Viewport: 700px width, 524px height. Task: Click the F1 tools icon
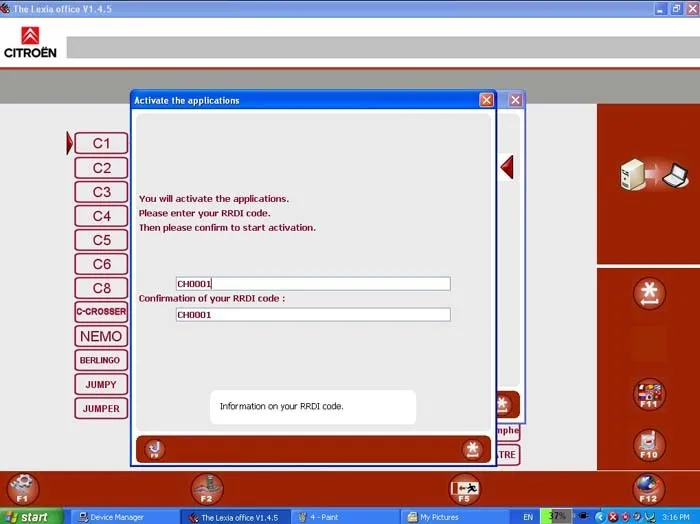coord(22,489)
